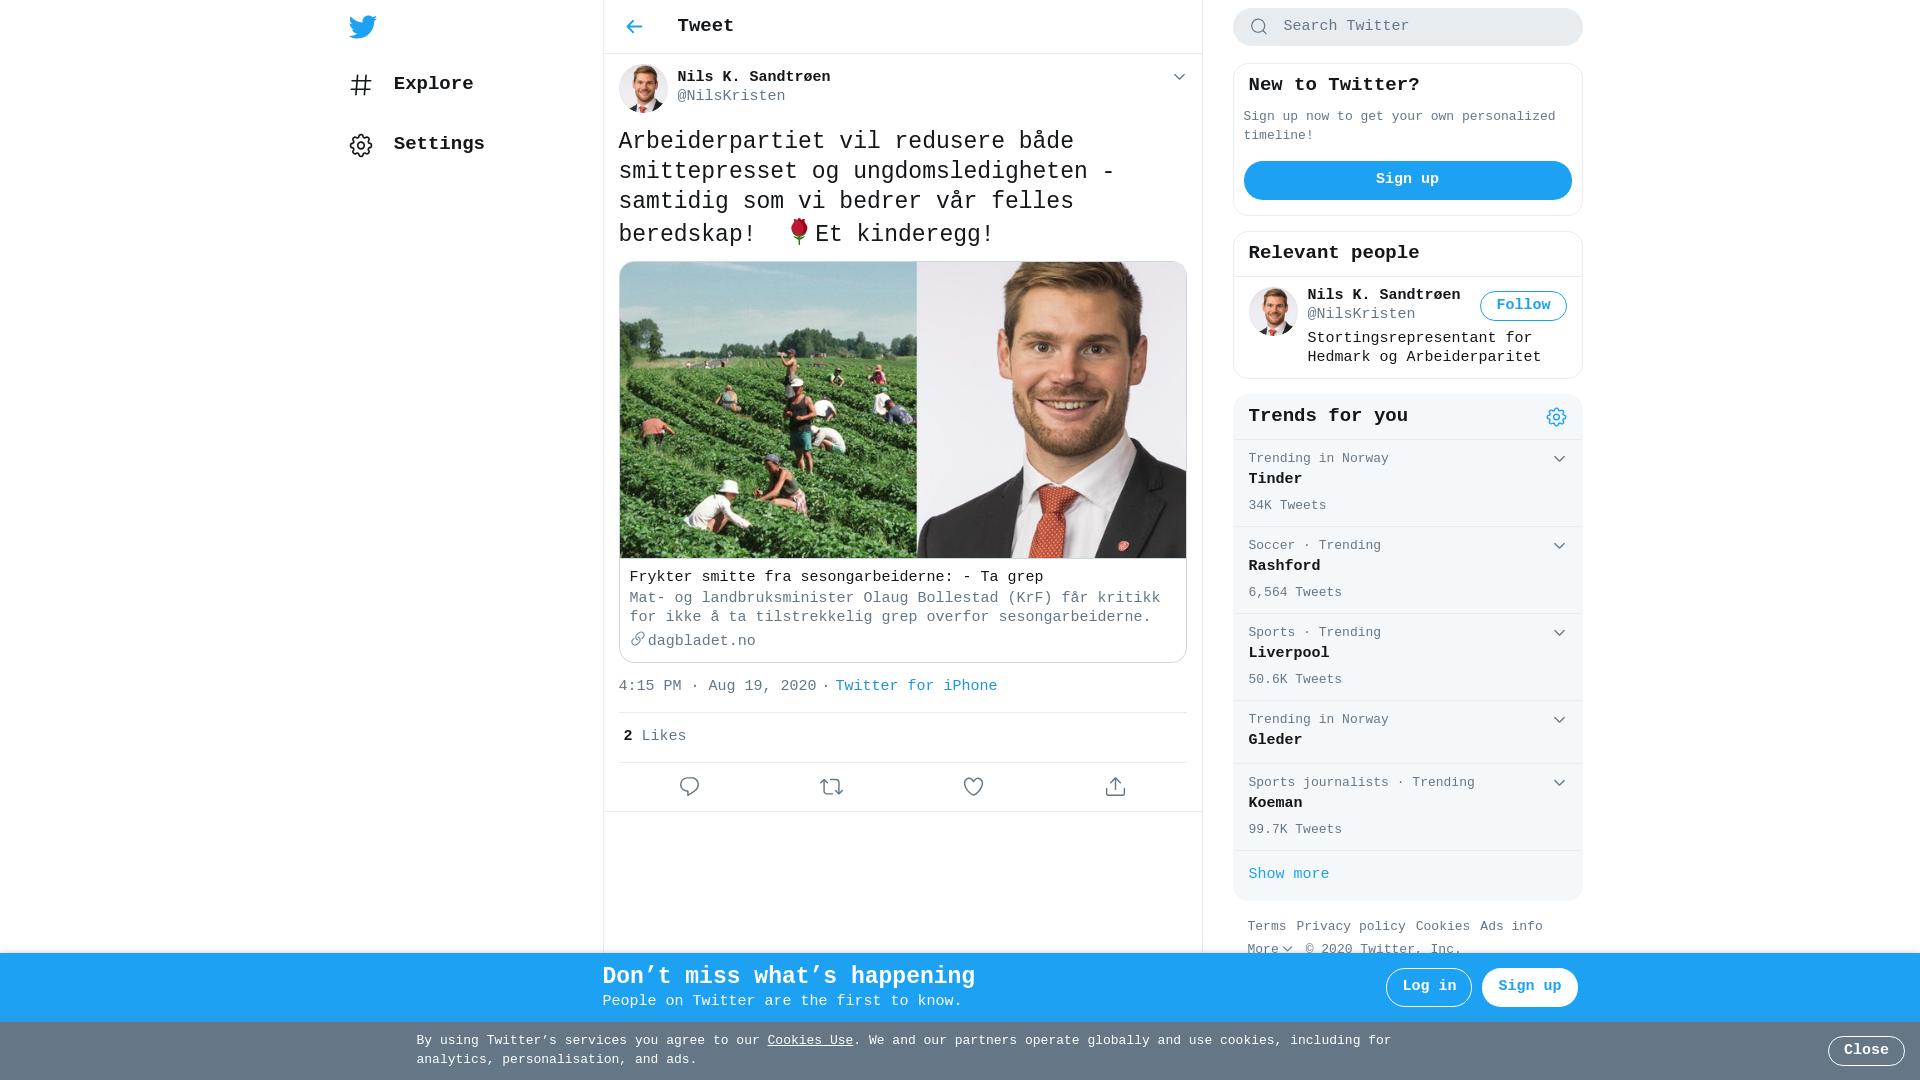The width and height of the screenshot is (1920, 1080).
Task: Focus the Search Twitter field
Action: [x=1407, y=27]
